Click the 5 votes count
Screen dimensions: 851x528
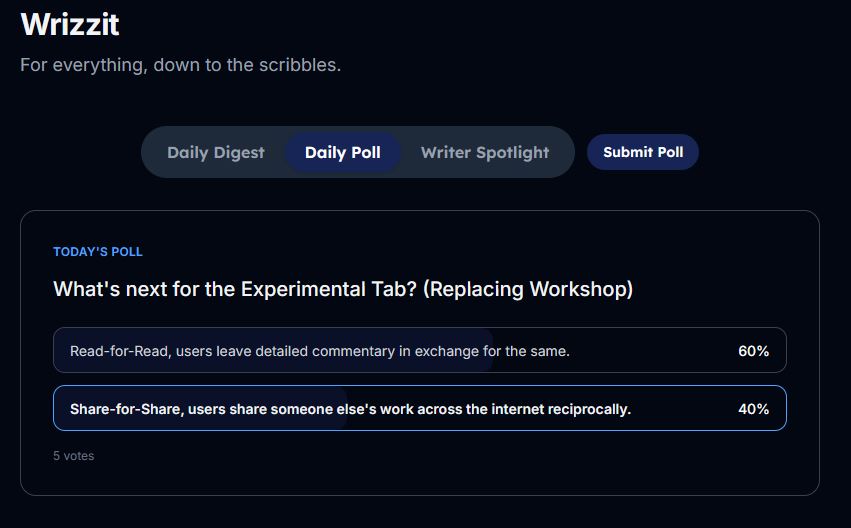click(x=74, y=456)
